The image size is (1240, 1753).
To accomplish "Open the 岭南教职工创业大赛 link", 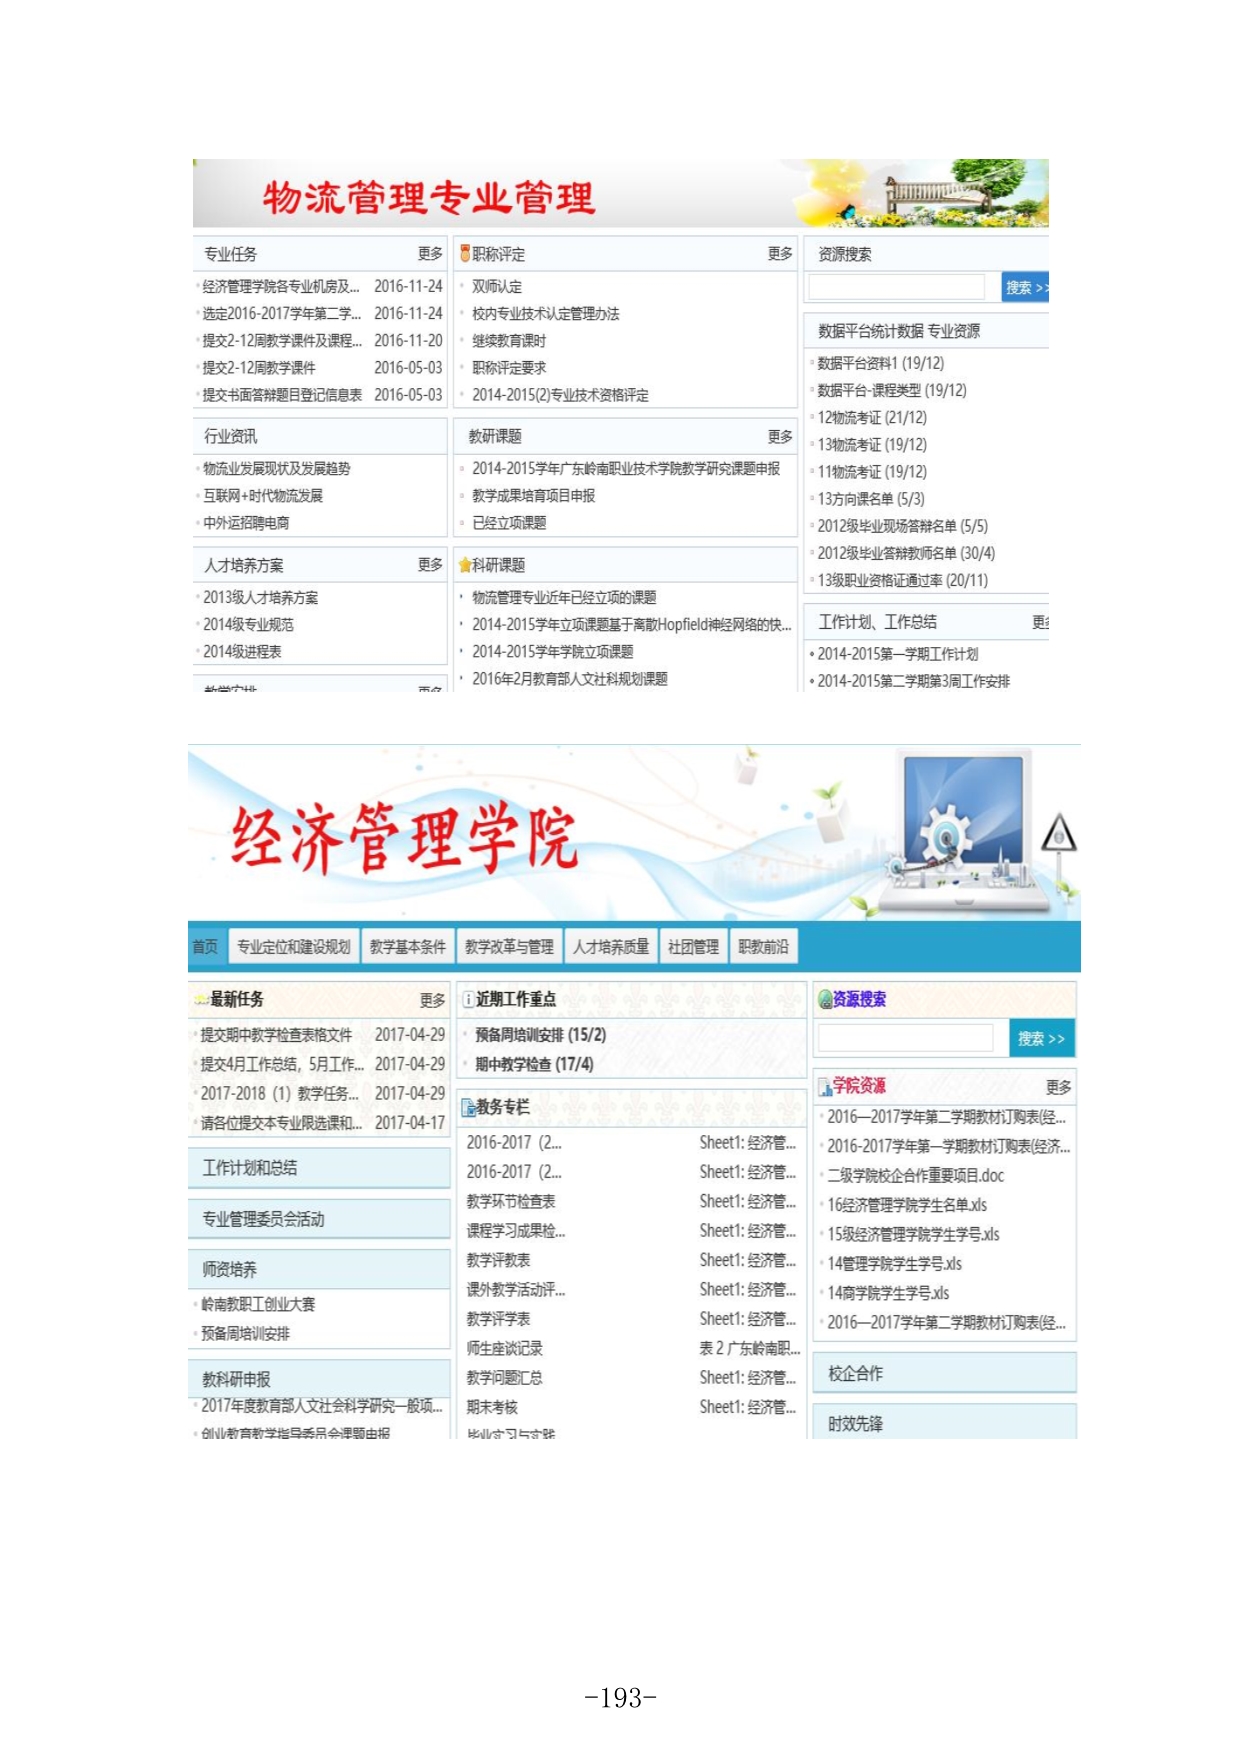I will (258, 1304).
